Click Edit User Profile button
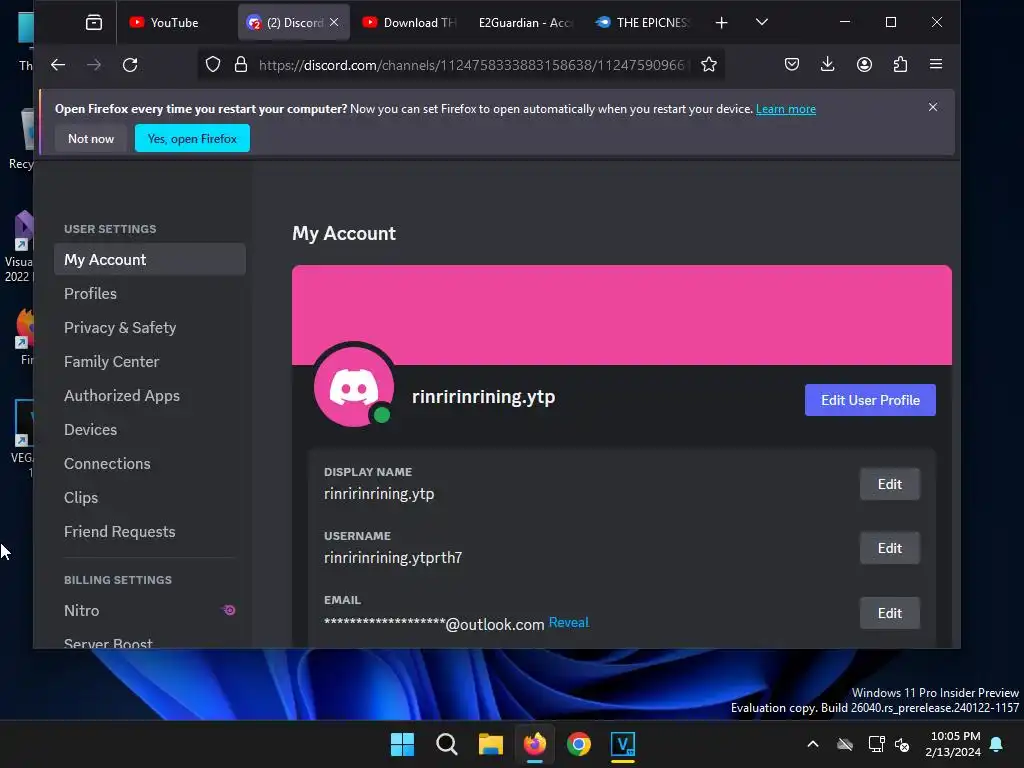This screenshot has height=768, width=1024. (870, 400)
